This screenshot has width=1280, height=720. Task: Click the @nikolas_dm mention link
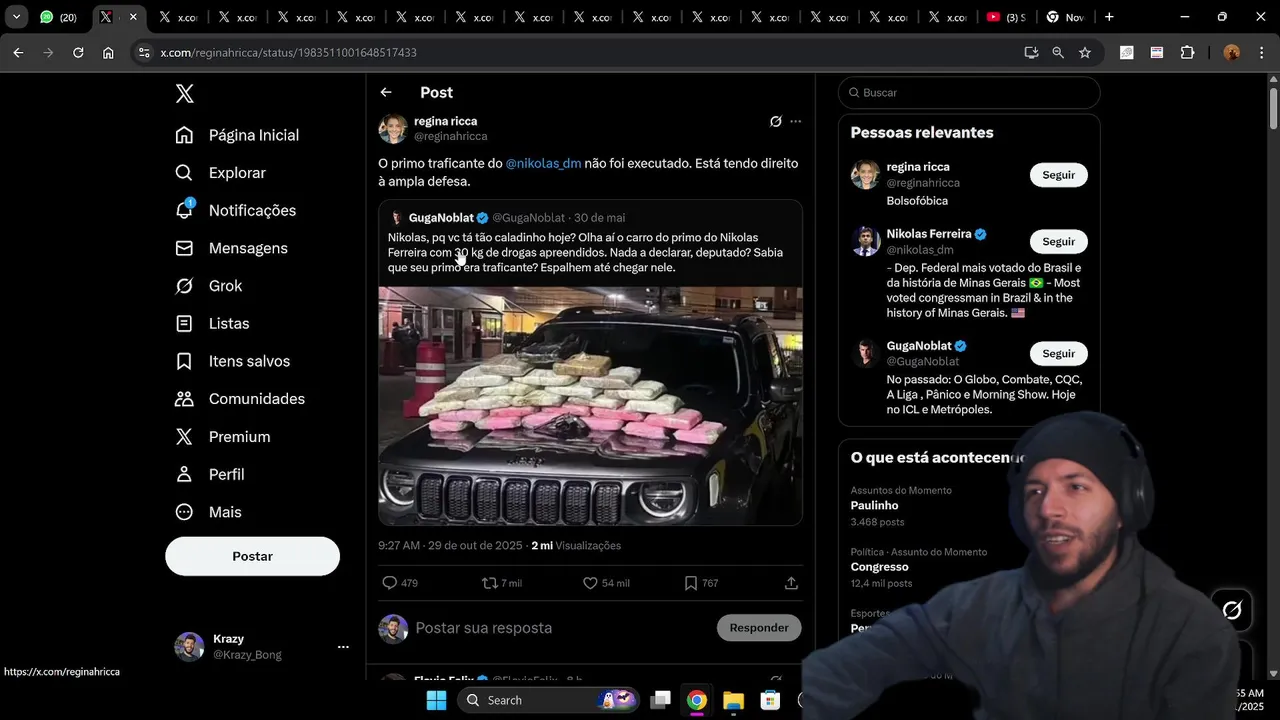click(x=543, y=163)
